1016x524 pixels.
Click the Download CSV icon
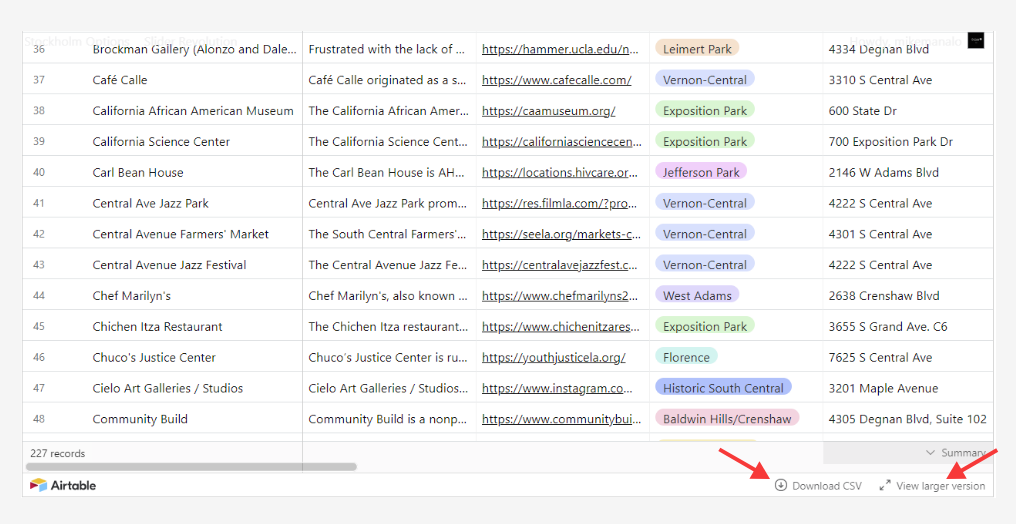pyautogui.click(x=781, y=485)
